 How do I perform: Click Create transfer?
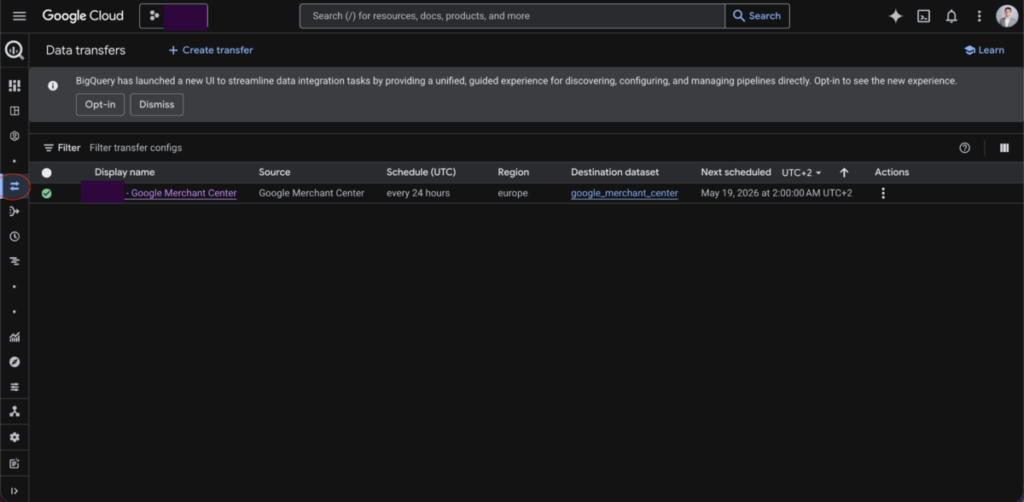tap(211, 50)
